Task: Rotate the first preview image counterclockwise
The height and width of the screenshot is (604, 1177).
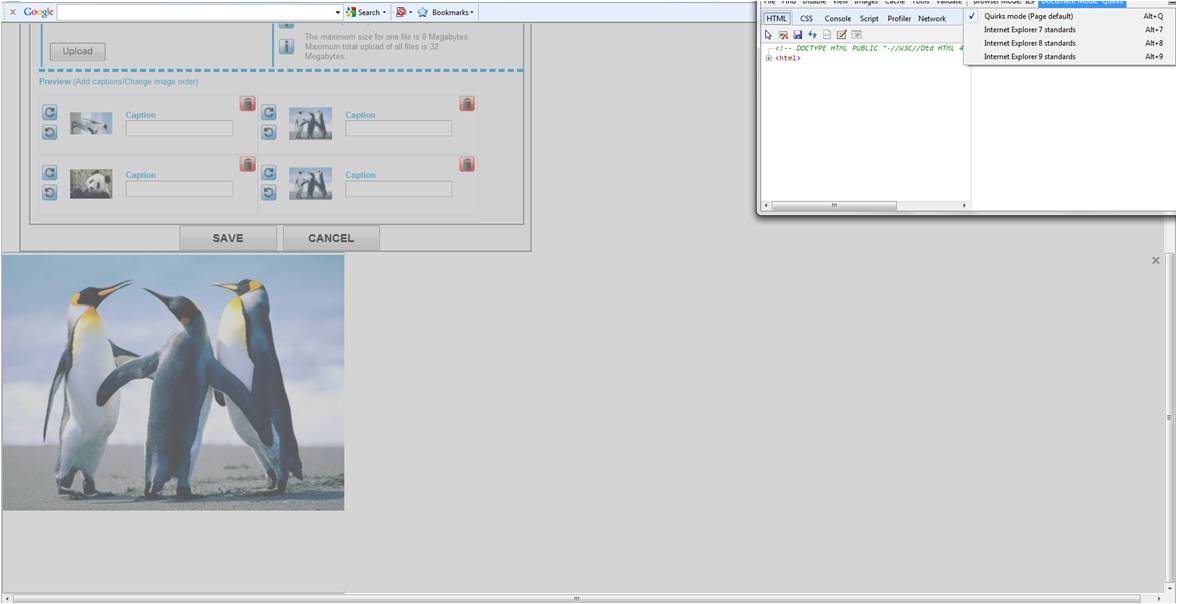Action: [50, 133]
